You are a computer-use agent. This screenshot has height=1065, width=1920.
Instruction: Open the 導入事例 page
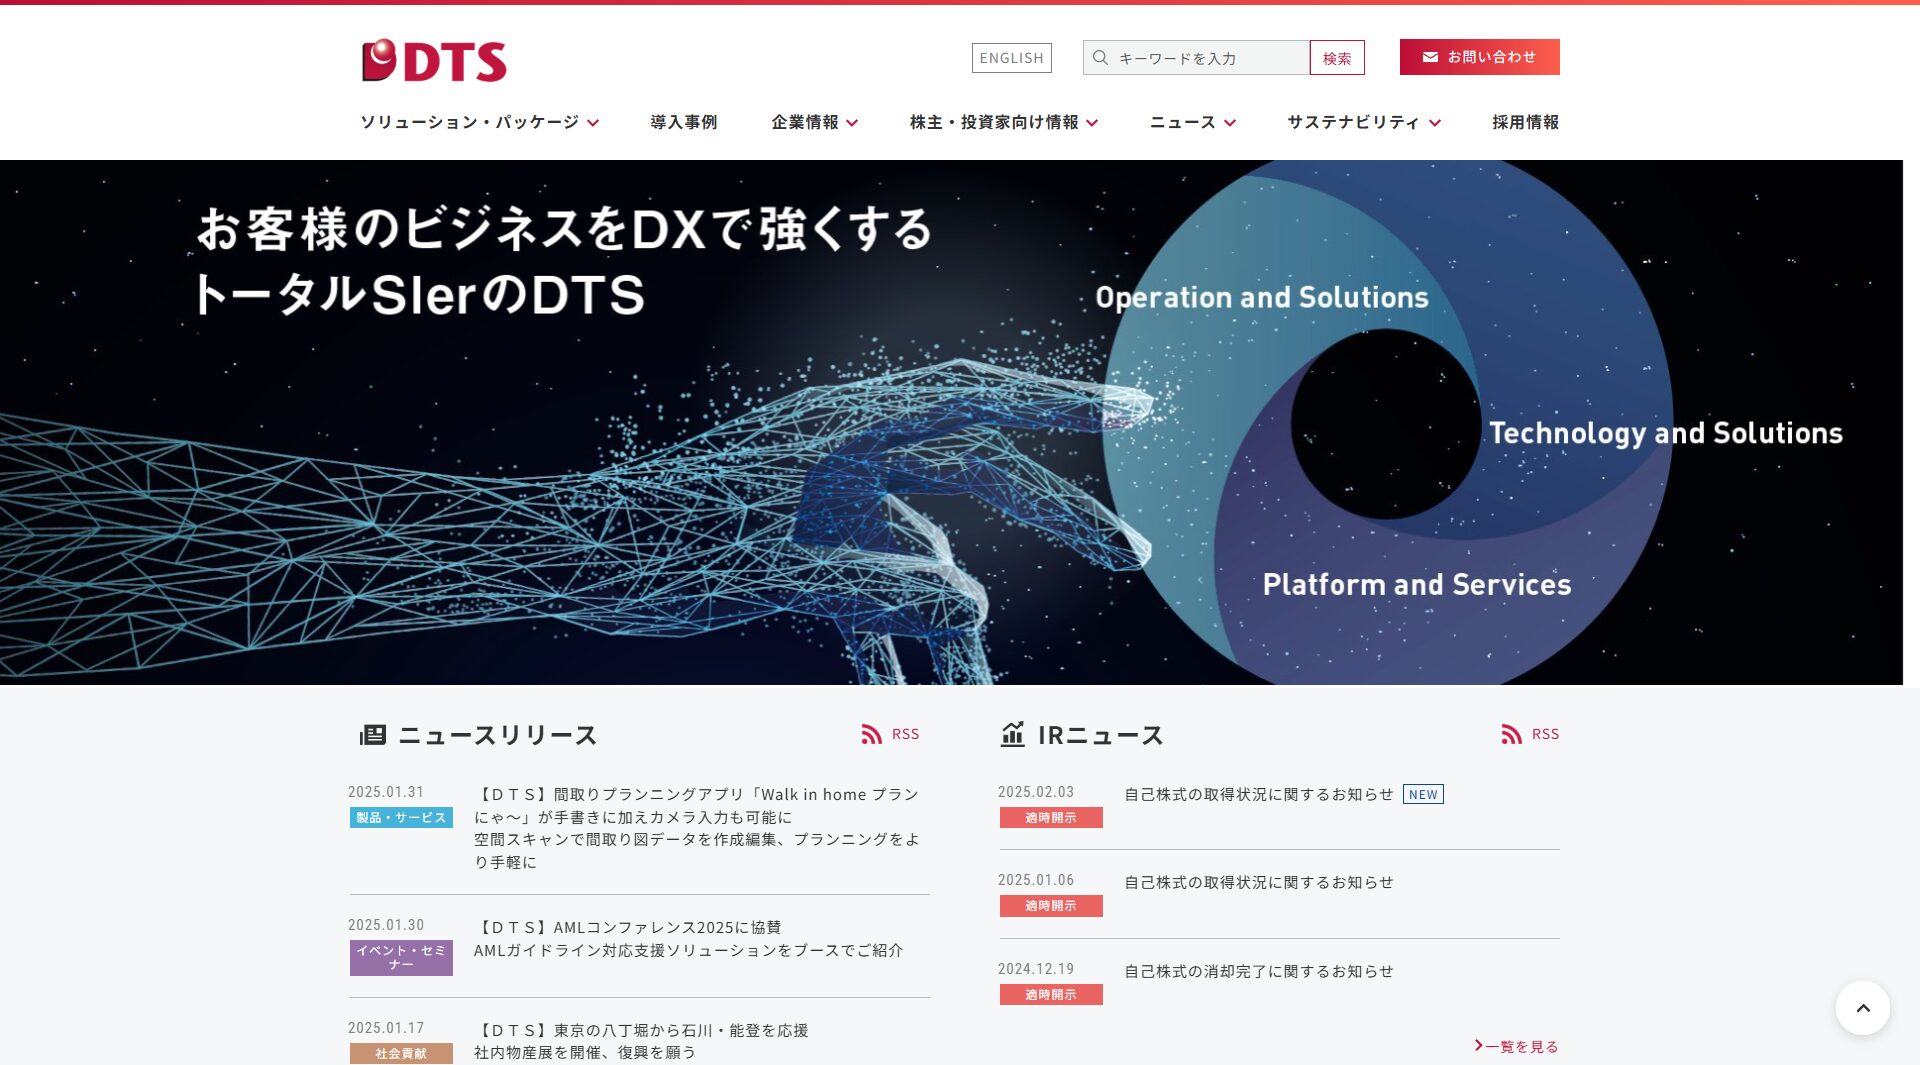pos(684,122)
